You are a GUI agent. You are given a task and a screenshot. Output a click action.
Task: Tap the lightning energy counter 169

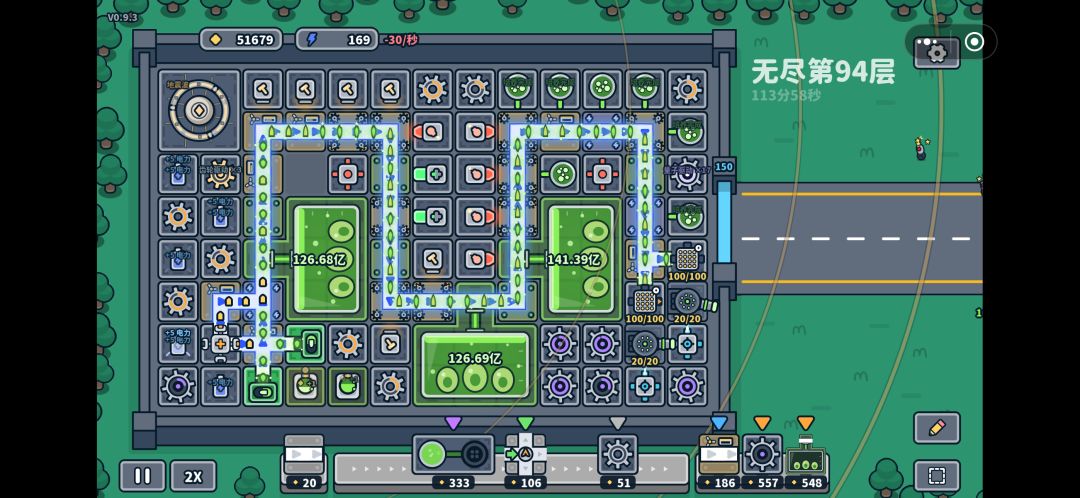(x=337, y=39)
